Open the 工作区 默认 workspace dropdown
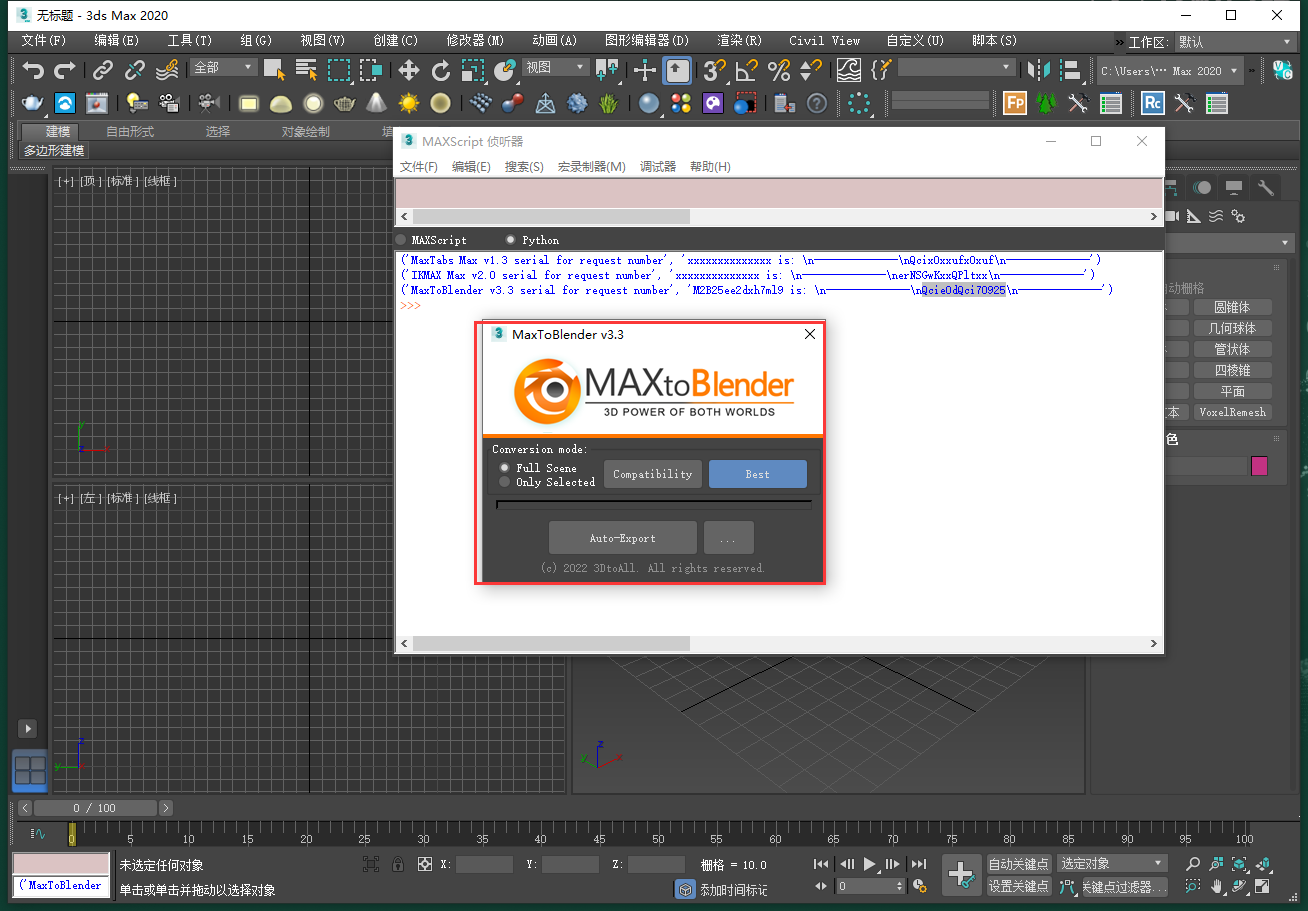This screenshot has height=911, width=1308. 1235,42
